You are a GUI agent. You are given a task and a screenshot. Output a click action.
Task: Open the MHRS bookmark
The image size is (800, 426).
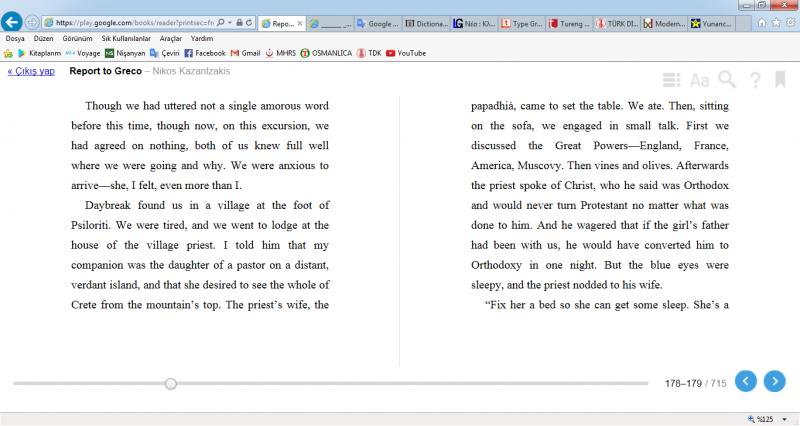click(x=280, y=53)
